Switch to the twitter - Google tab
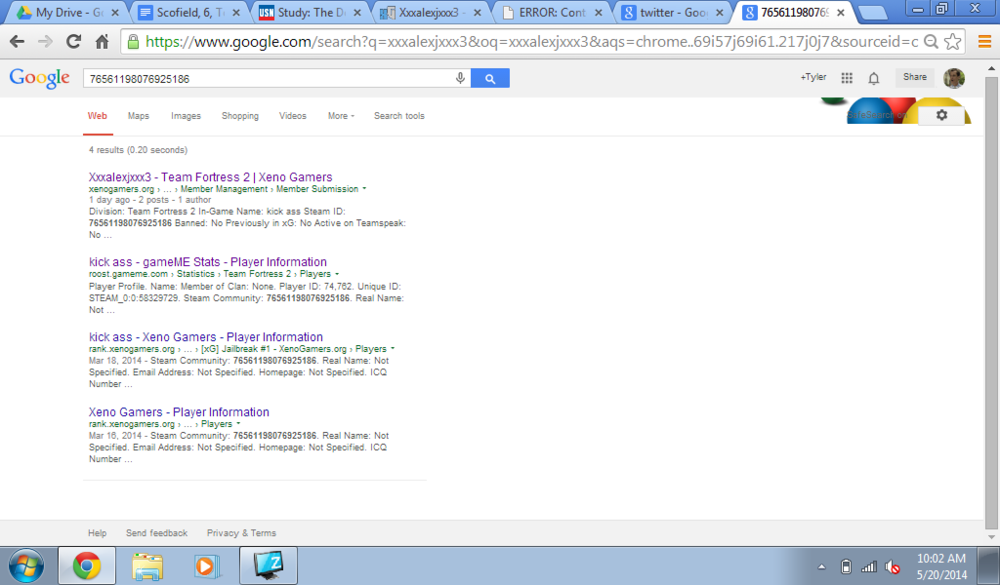This screenshot has height=585, width=1000. tap(673, 13)
